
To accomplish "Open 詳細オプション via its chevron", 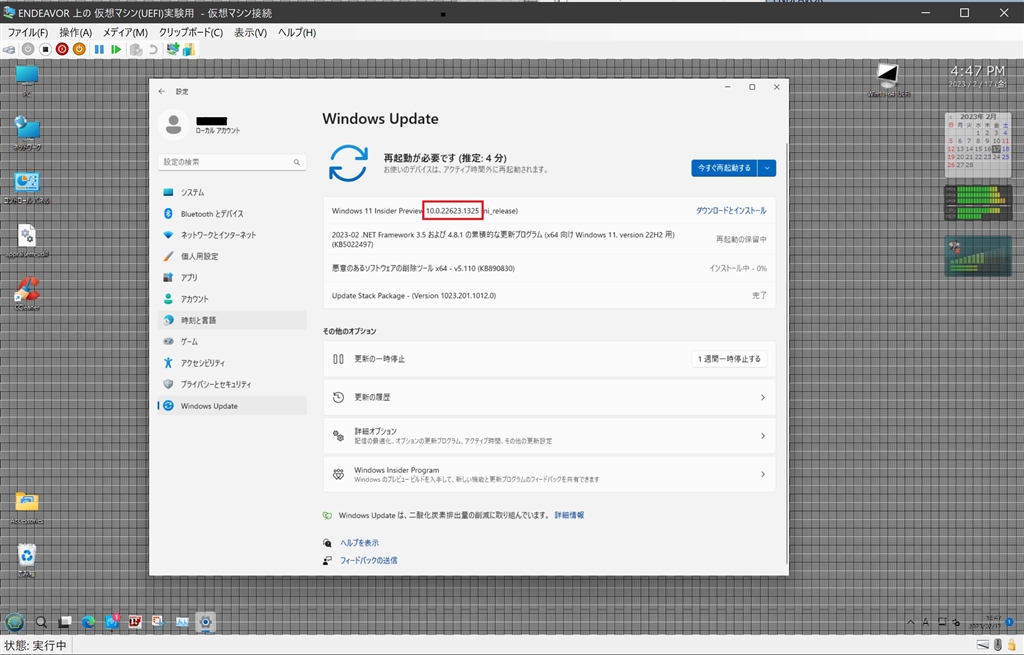I will pos(763,436).
